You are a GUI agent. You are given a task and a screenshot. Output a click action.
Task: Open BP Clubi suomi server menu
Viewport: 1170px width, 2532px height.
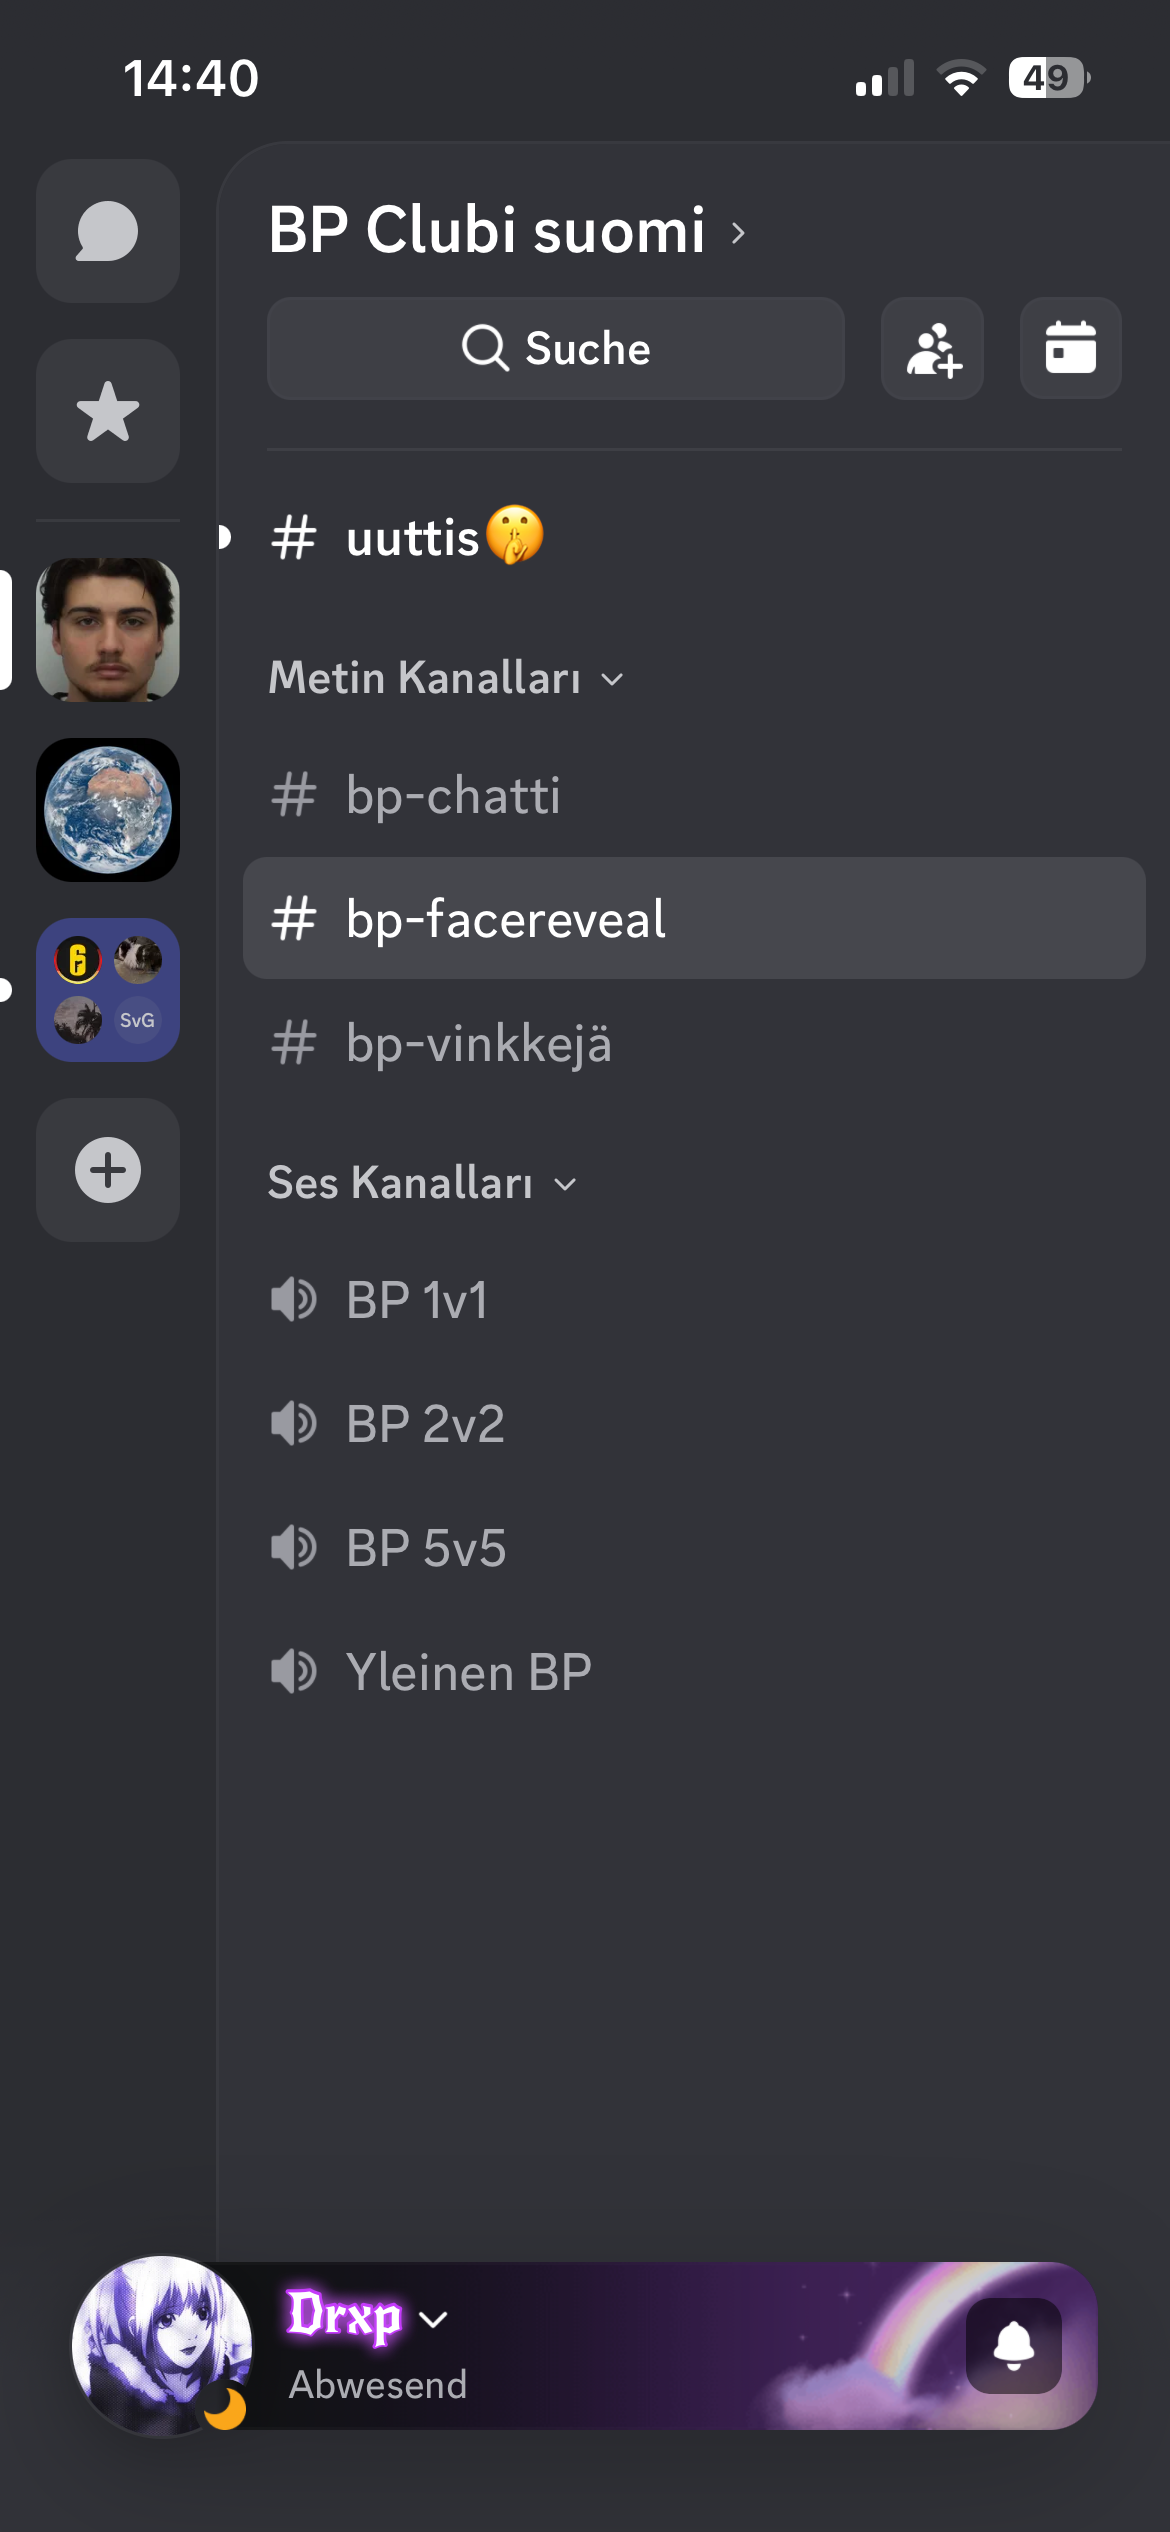(507, 230)
